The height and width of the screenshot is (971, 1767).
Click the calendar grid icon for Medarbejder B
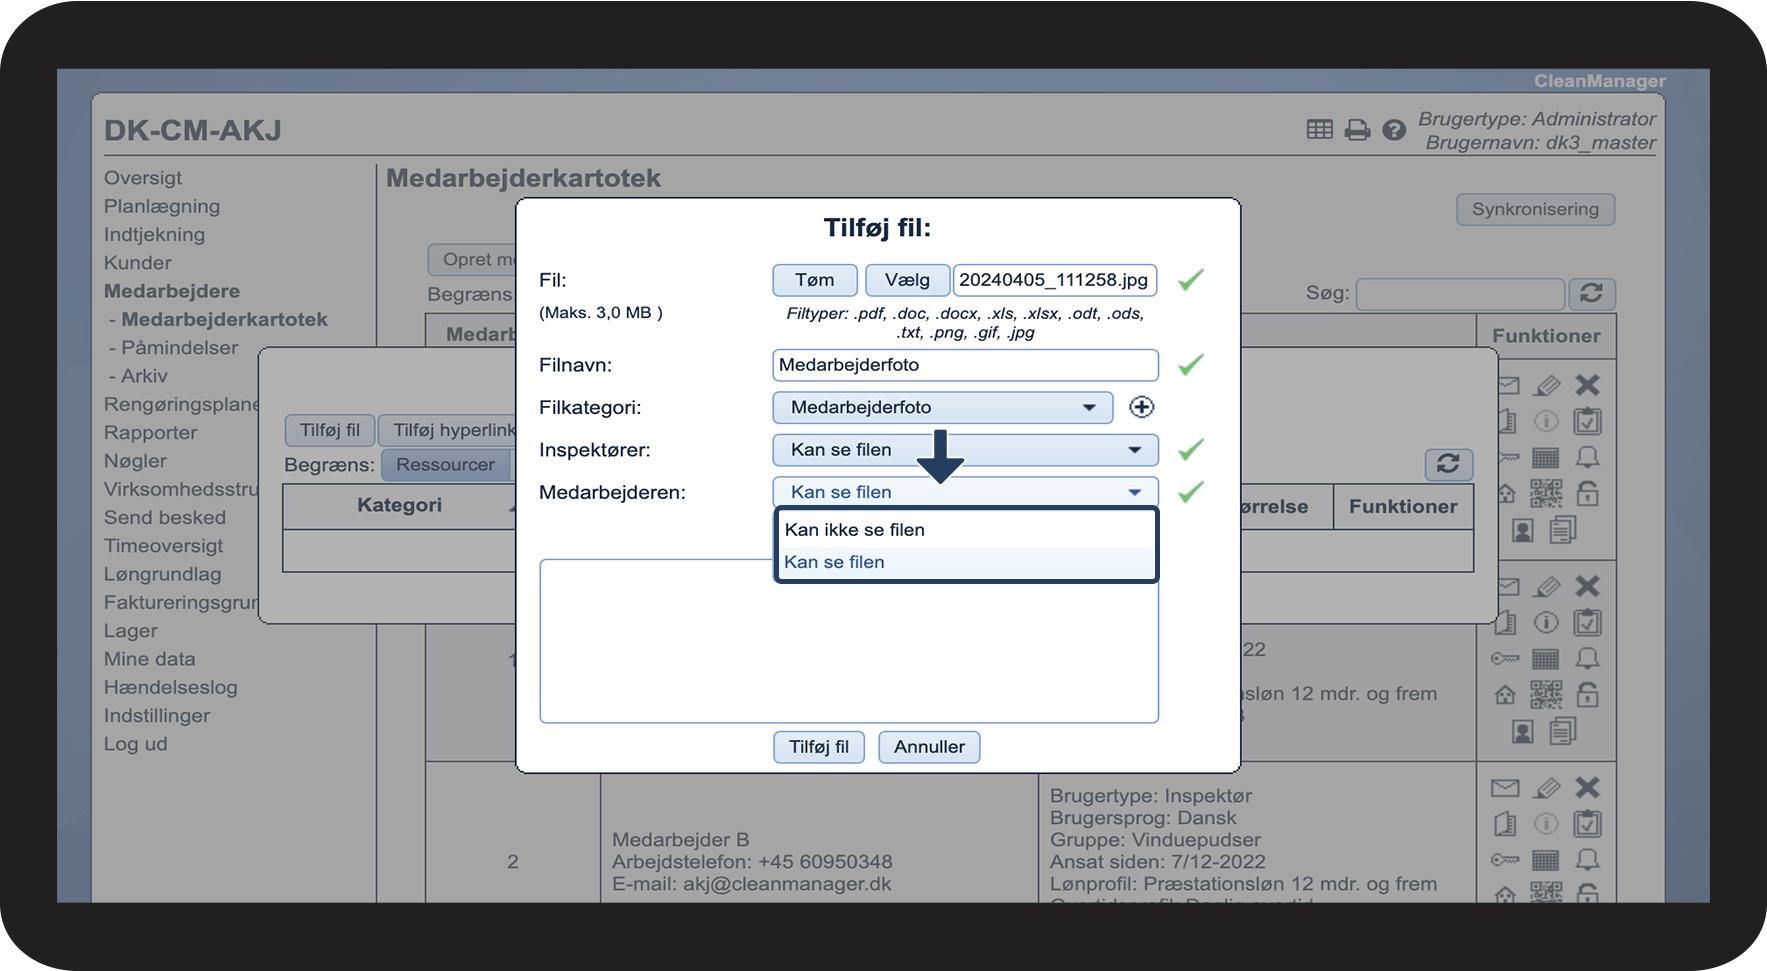pos(1546,860)
